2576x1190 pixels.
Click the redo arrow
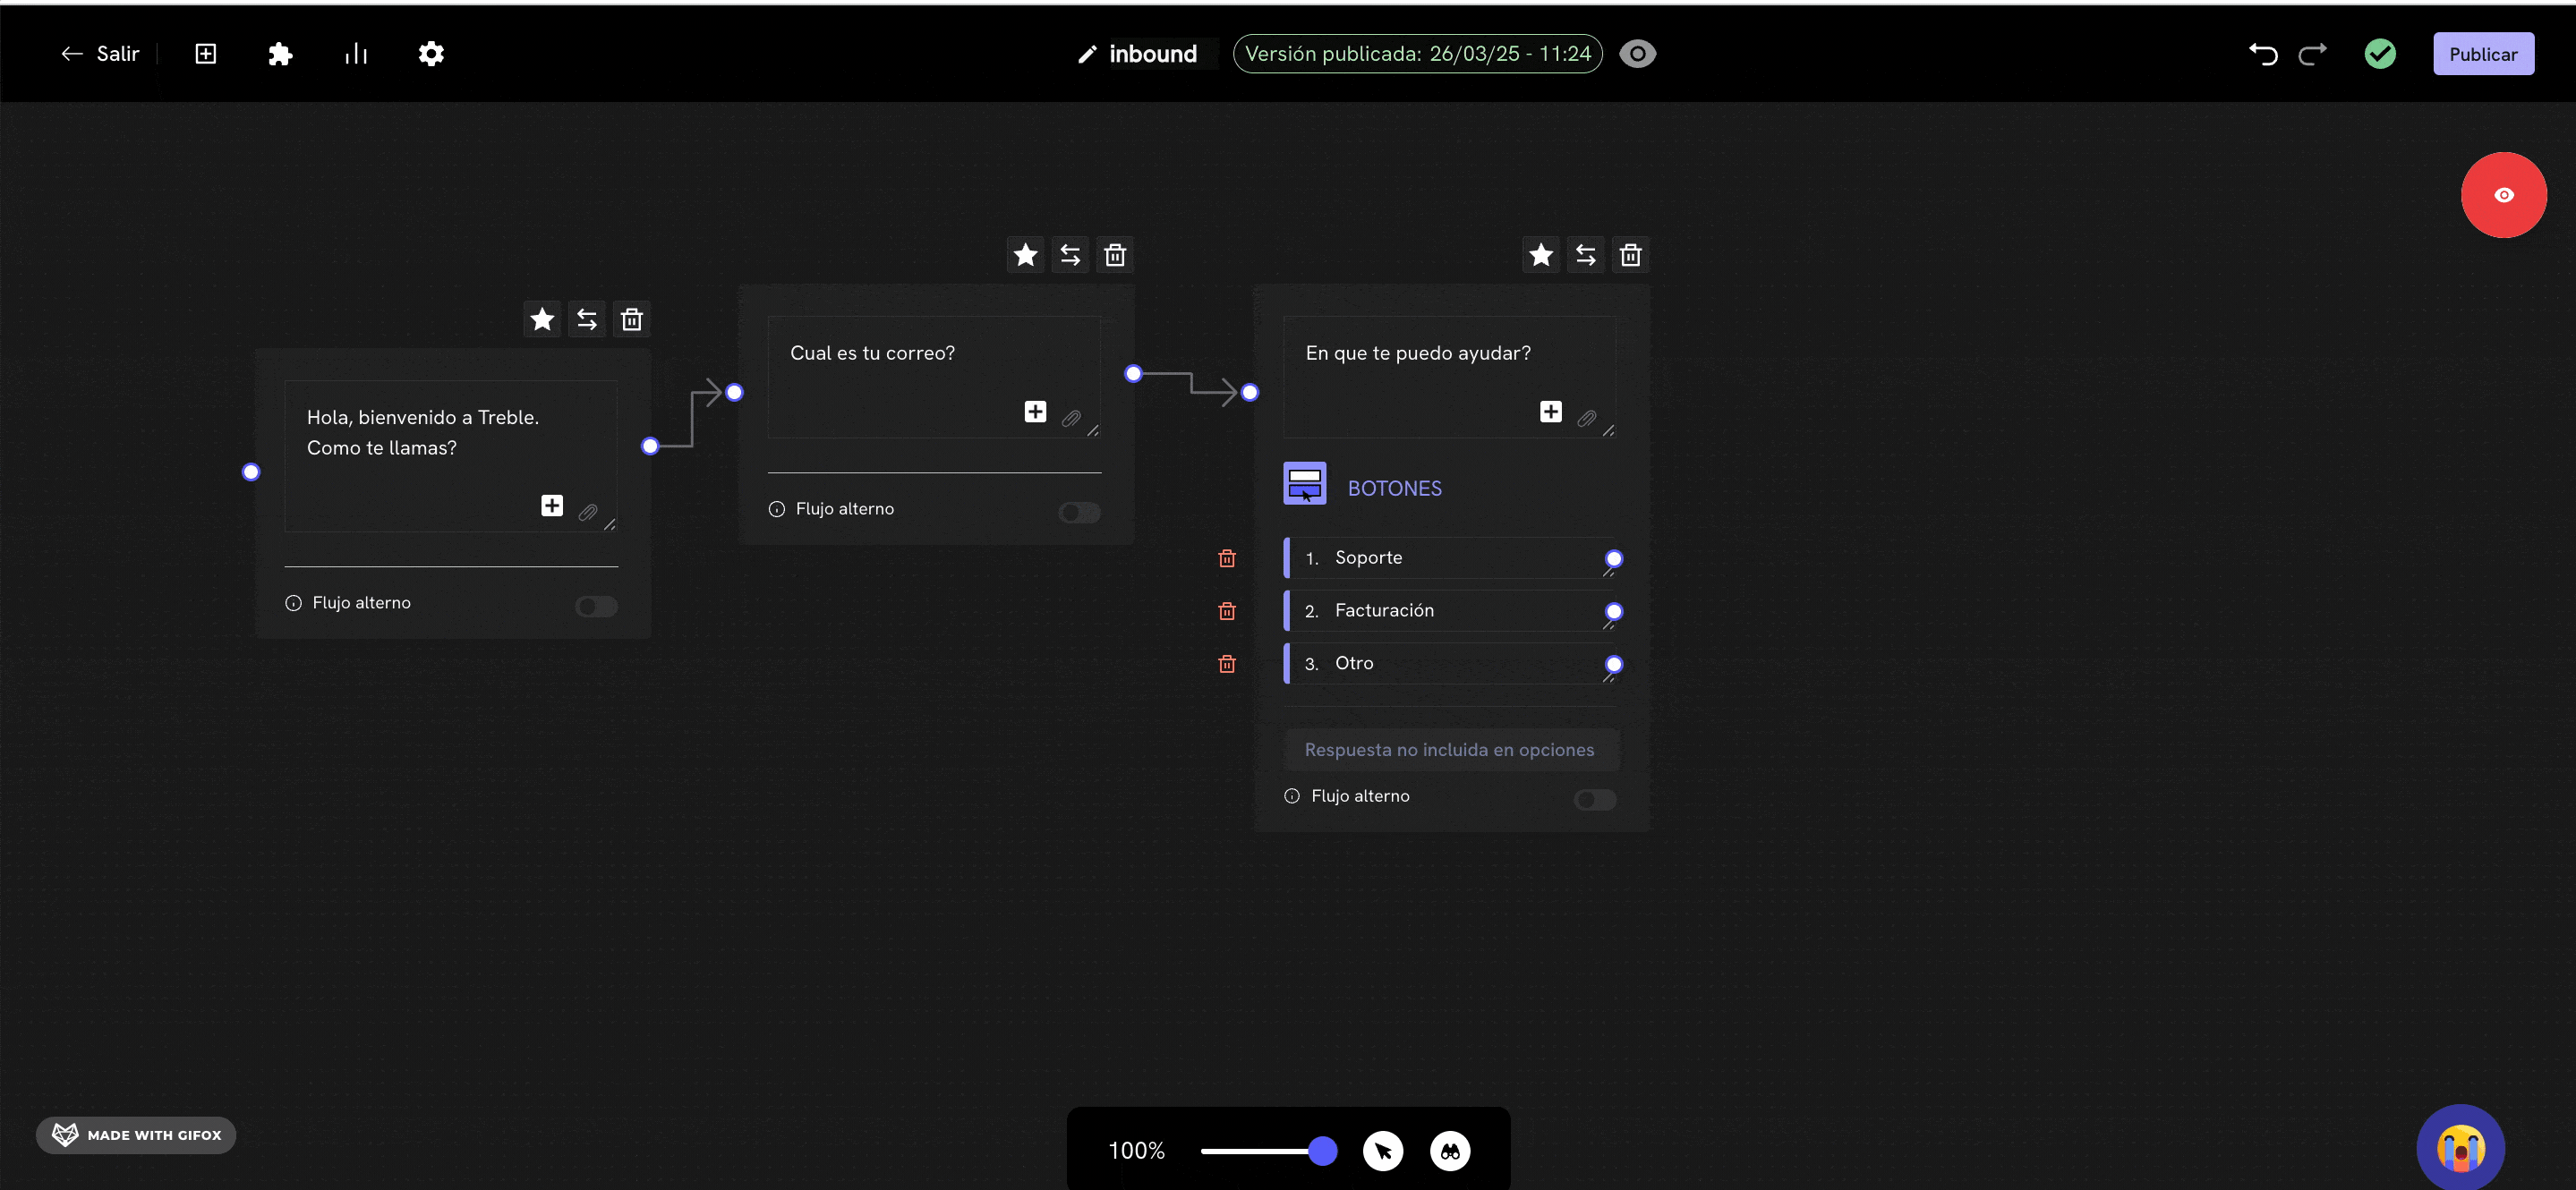(2312, 54)
